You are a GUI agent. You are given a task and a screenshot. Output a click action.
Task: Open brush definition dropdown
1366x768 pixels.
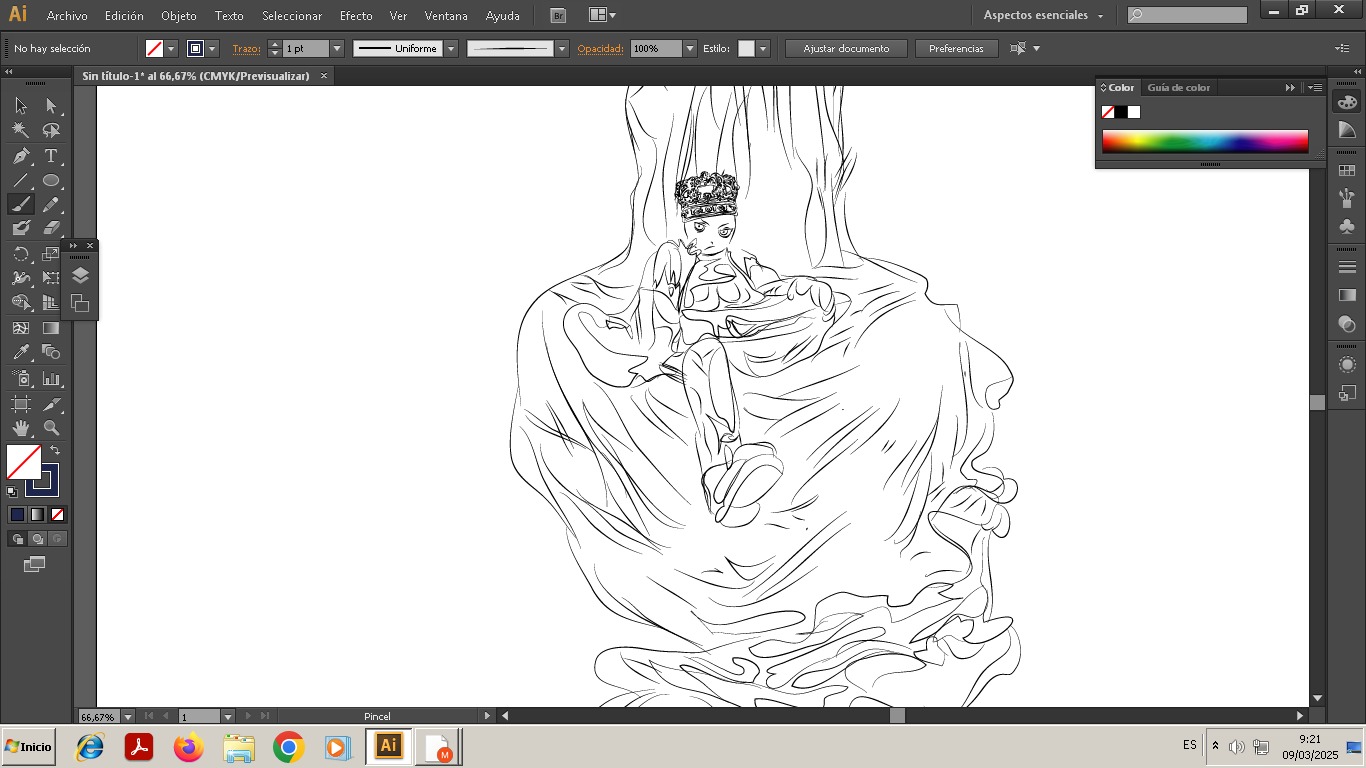click(562, 48)
